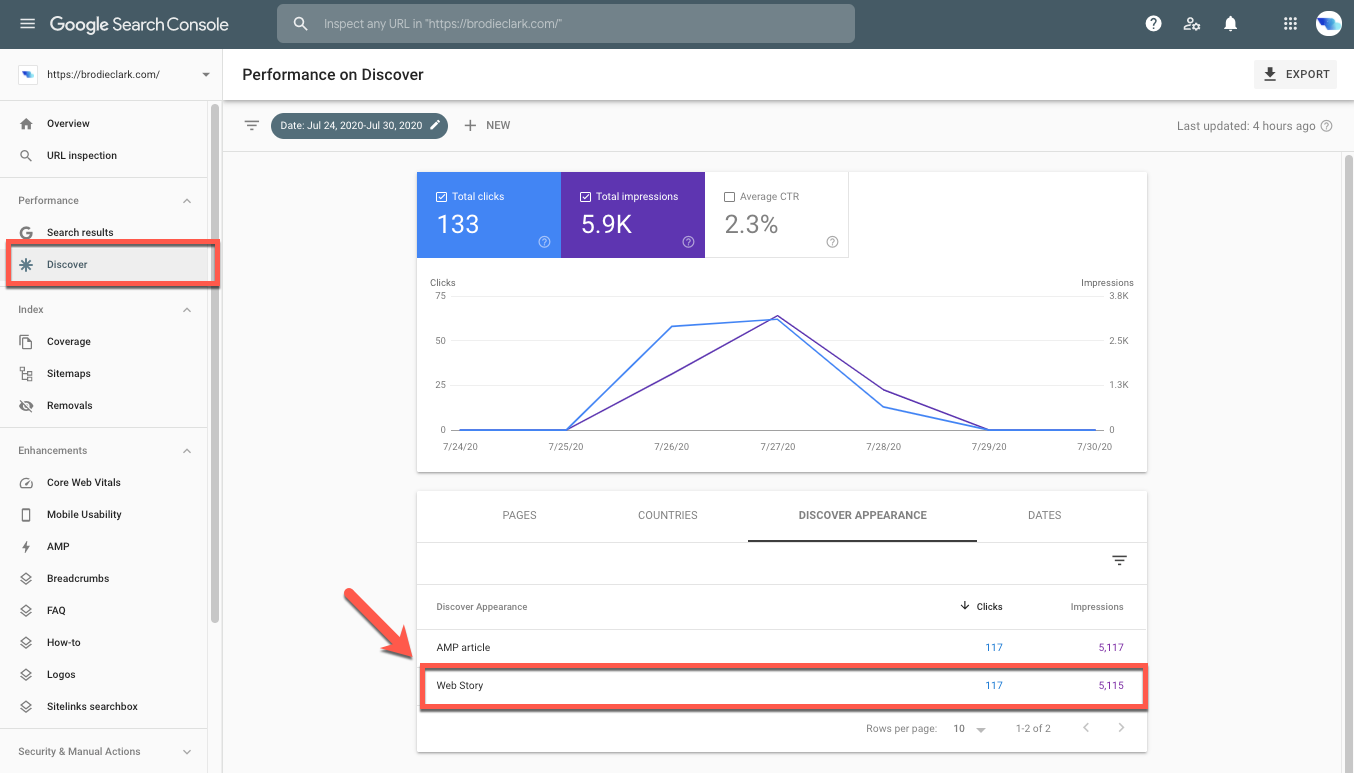Click the Web Story clicks link
This screenshot has width=1354, height=773.
(x=993, y=685)
